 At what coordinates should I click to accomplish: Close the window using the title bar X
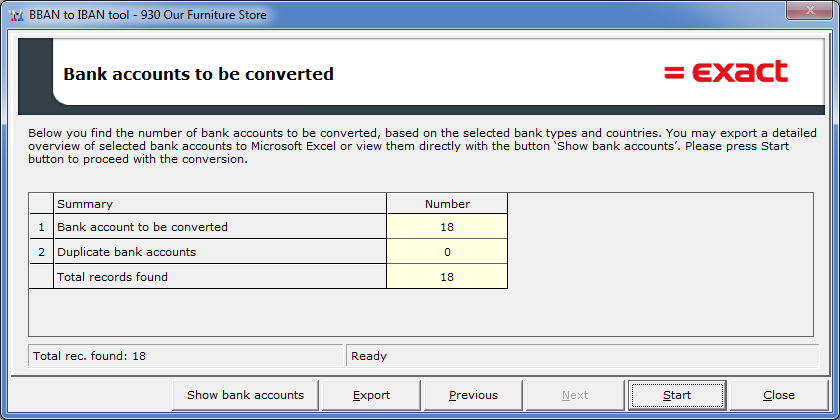click(809, 10)
